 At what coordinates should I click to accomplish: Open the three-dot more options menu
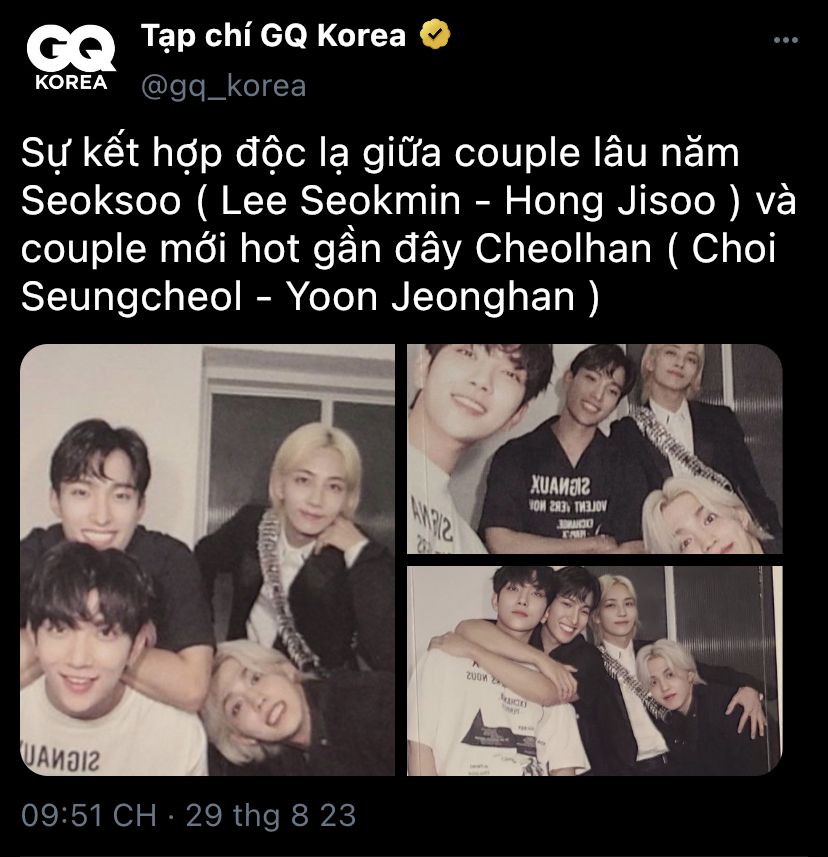click(786, 40)
